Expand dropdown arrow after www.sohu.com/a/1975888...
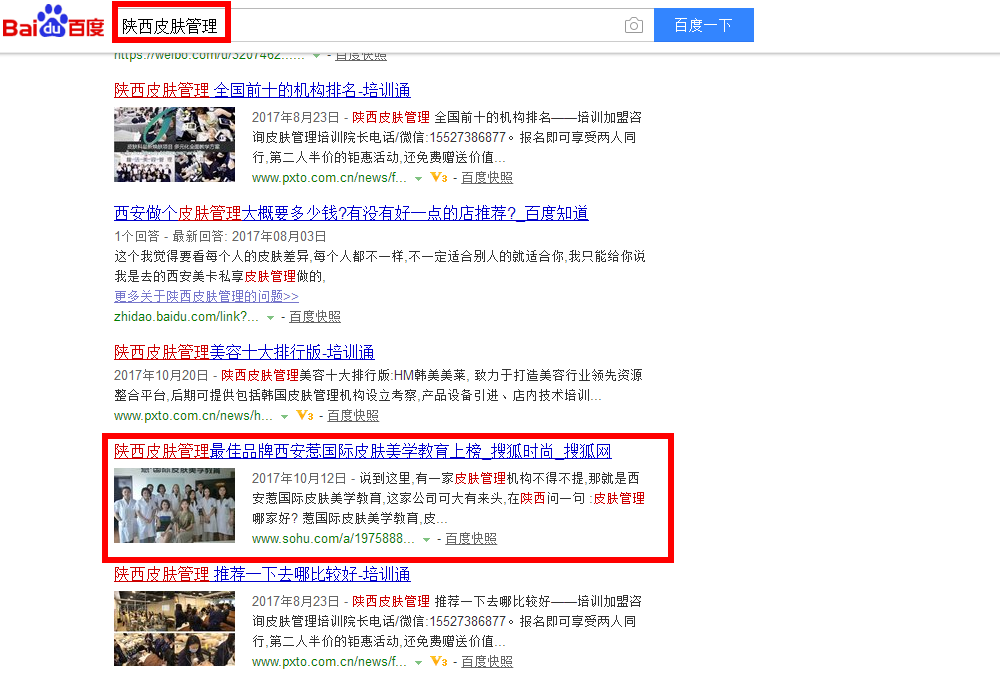Image resolution: width=1000 pixels, height=689 pixels. [x=427, y=539]
